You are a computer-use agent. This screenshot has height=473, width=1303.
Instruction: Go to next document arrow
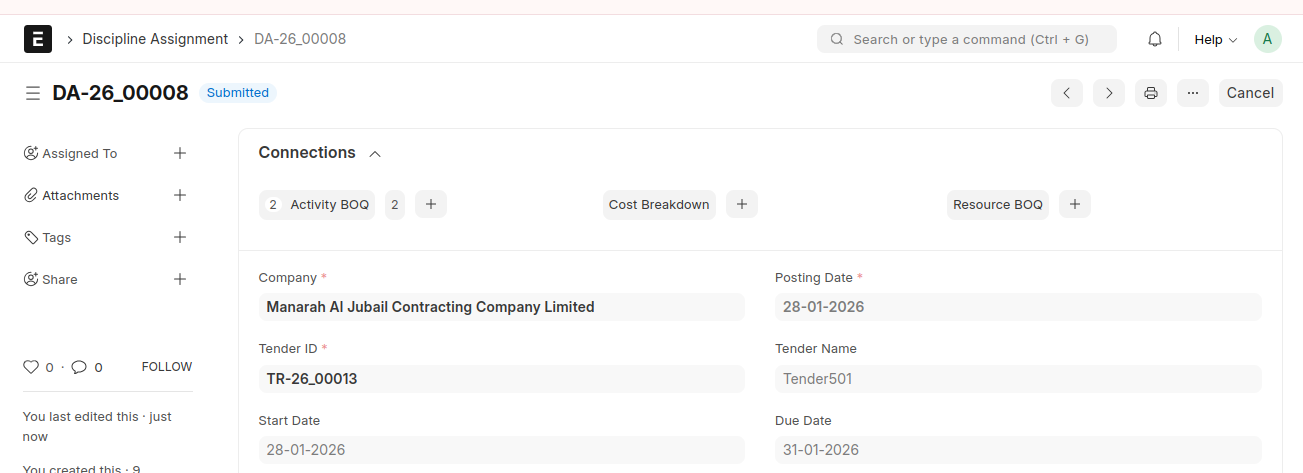[x=1109, y=93]
